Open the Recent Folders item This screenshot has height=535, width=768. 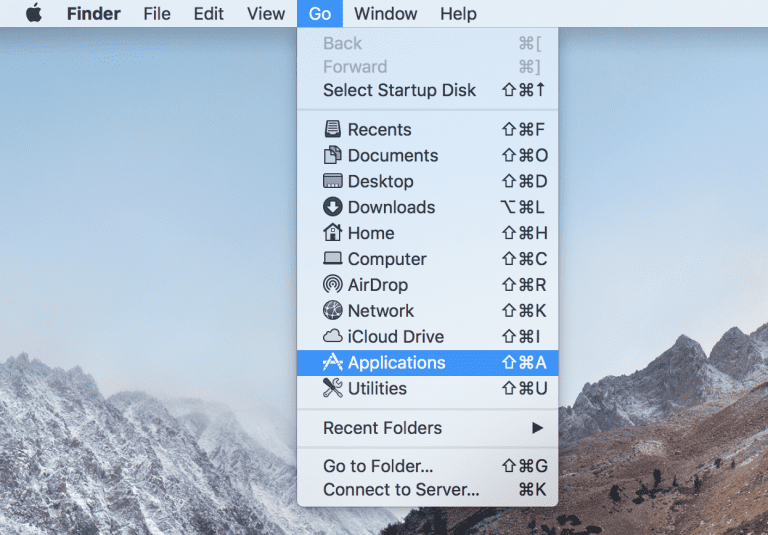427,428
